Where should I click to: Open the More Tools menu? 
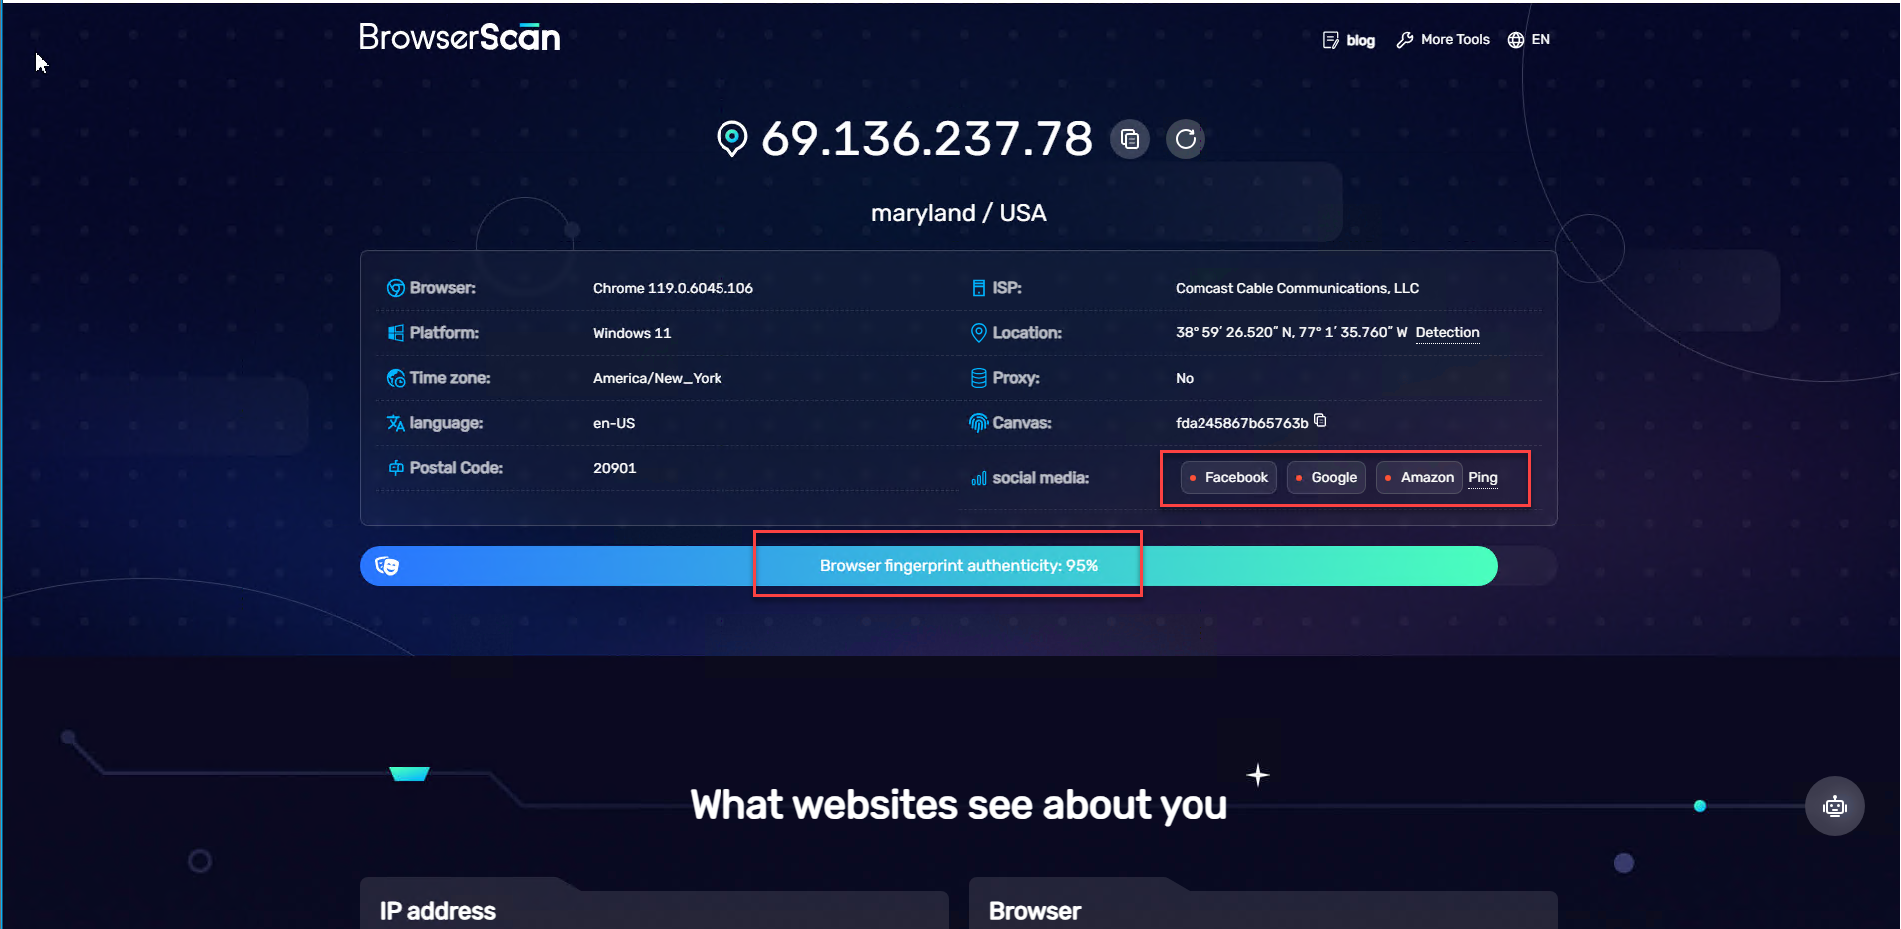1443,40
